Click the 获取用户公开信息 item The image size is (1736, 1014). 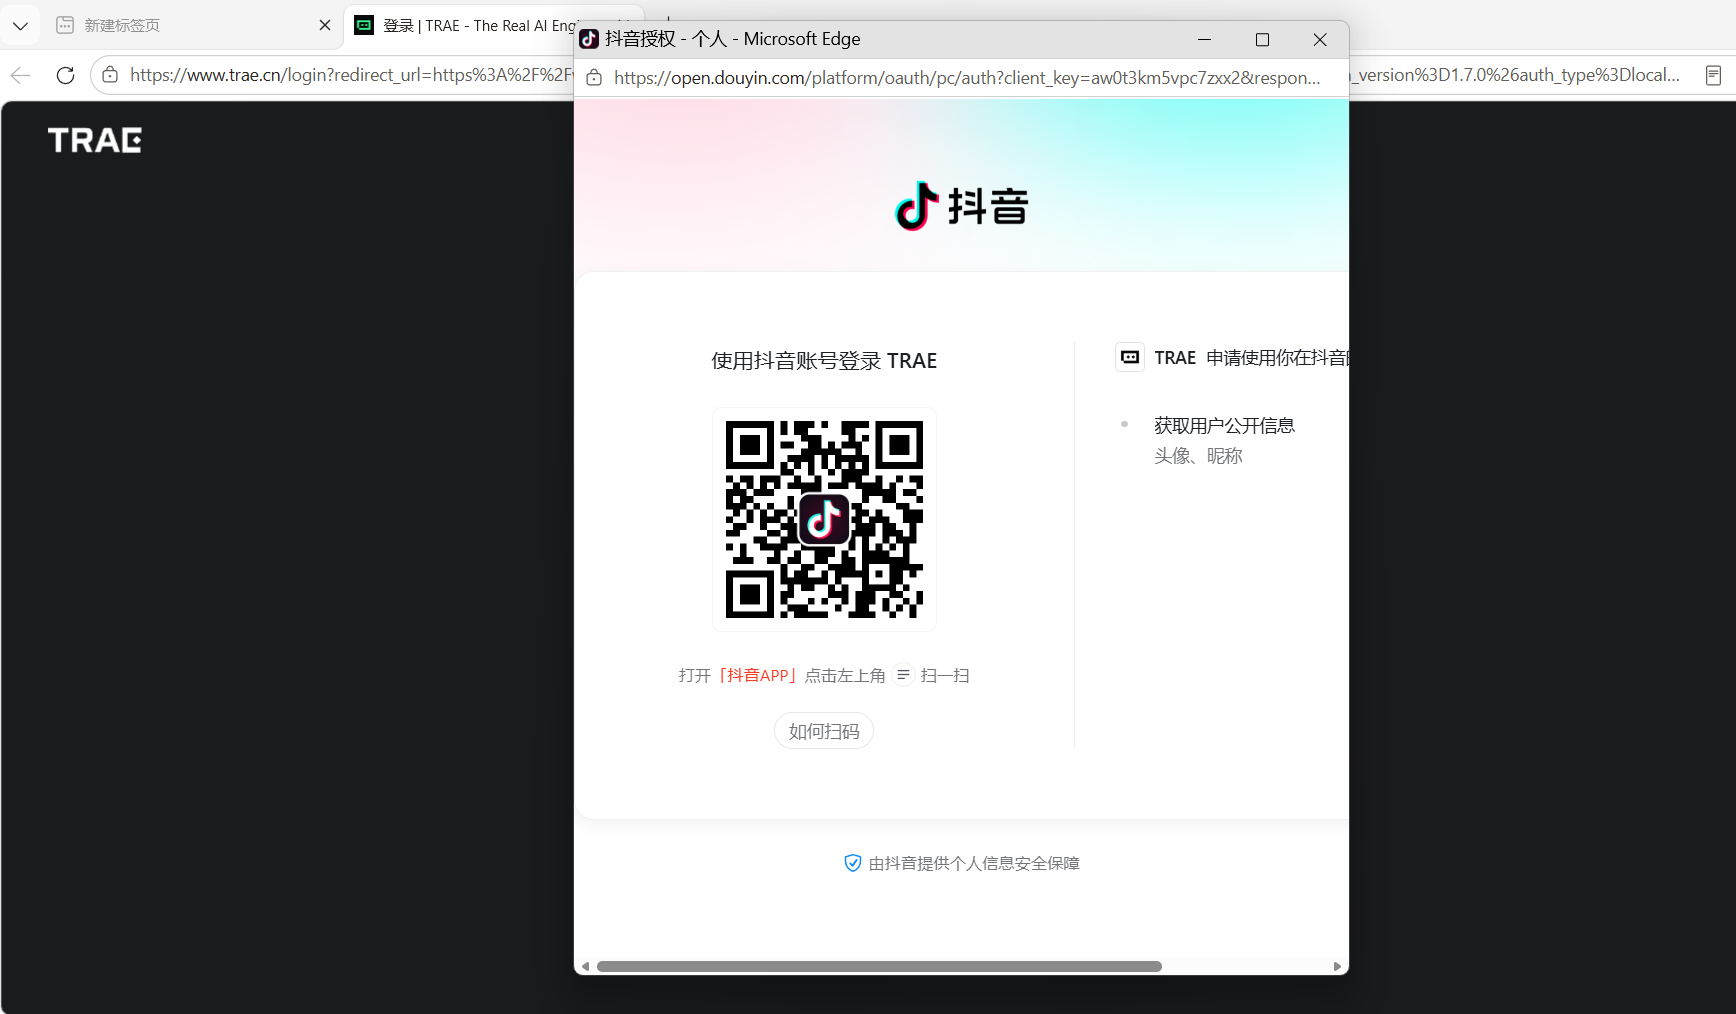tap(1224, 425)
